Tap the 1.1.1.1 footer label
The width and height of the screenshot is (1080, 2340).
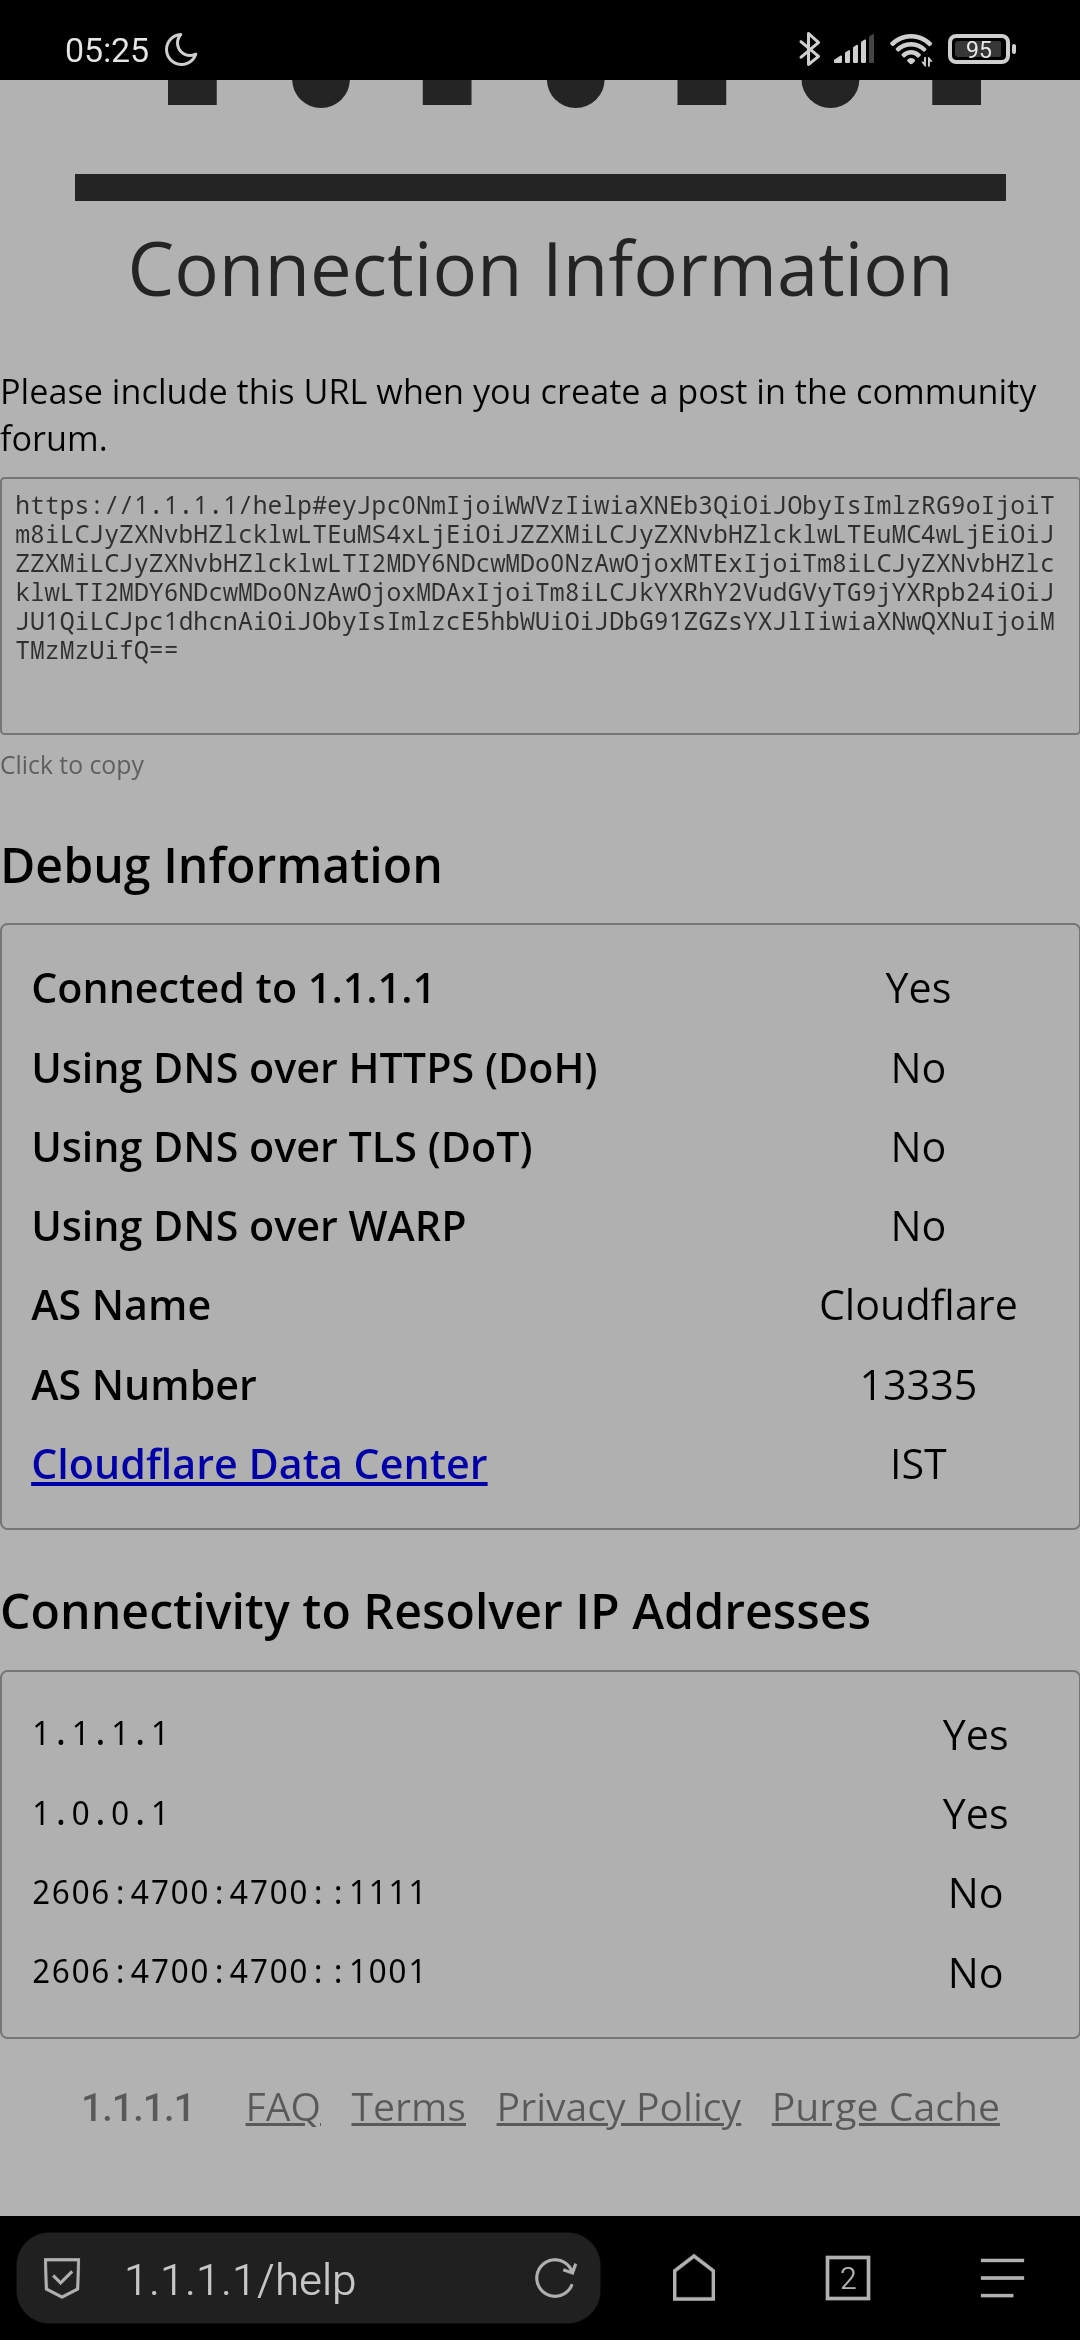point(137,2108)
